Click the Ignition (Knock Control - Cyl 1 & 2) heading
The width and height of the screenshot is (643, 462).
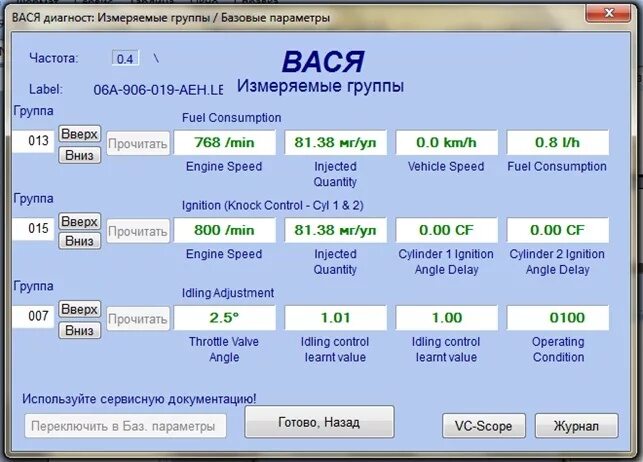[273, 205]
